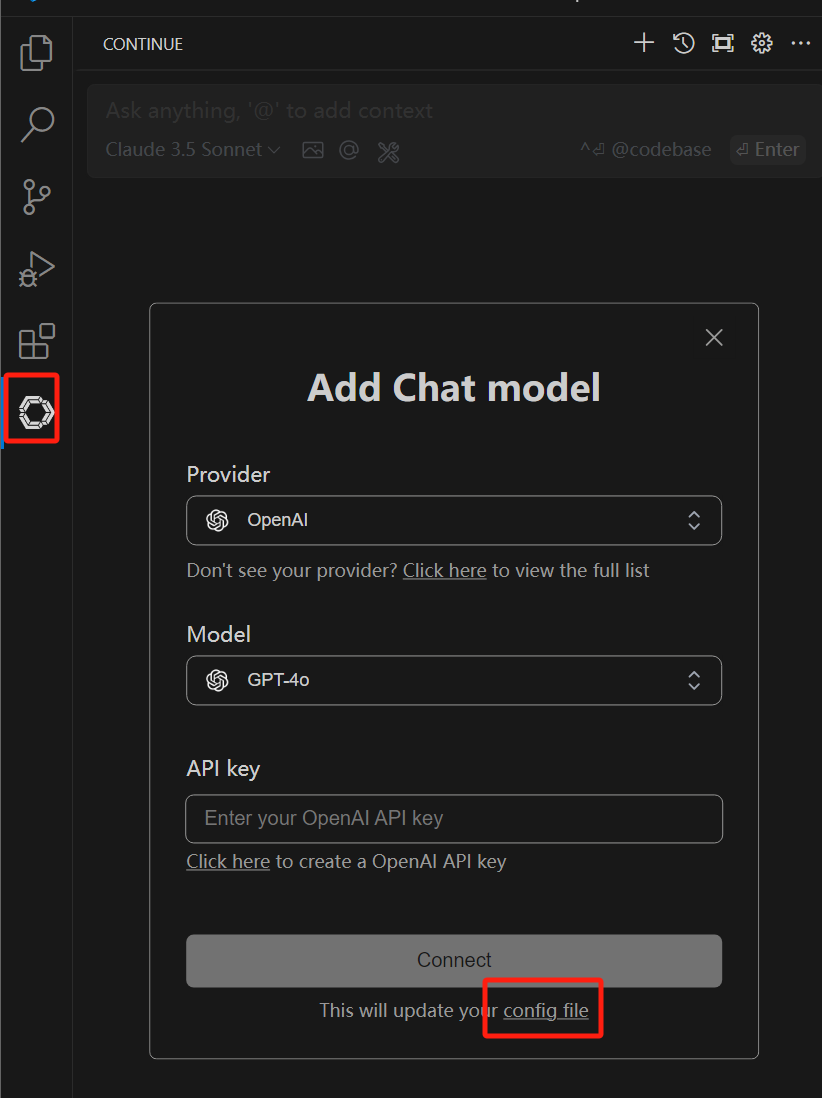Click the image attachment icon in chat input

pos(312,150)
